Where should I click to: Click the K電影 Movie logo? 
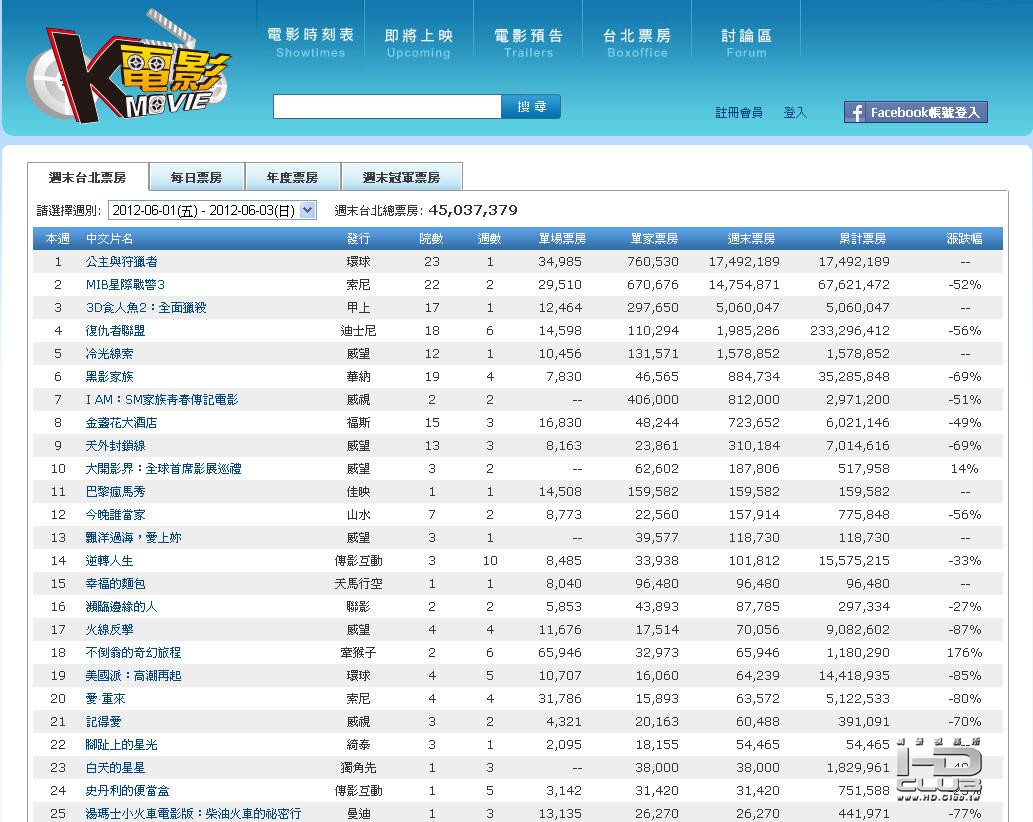point(128,67)
